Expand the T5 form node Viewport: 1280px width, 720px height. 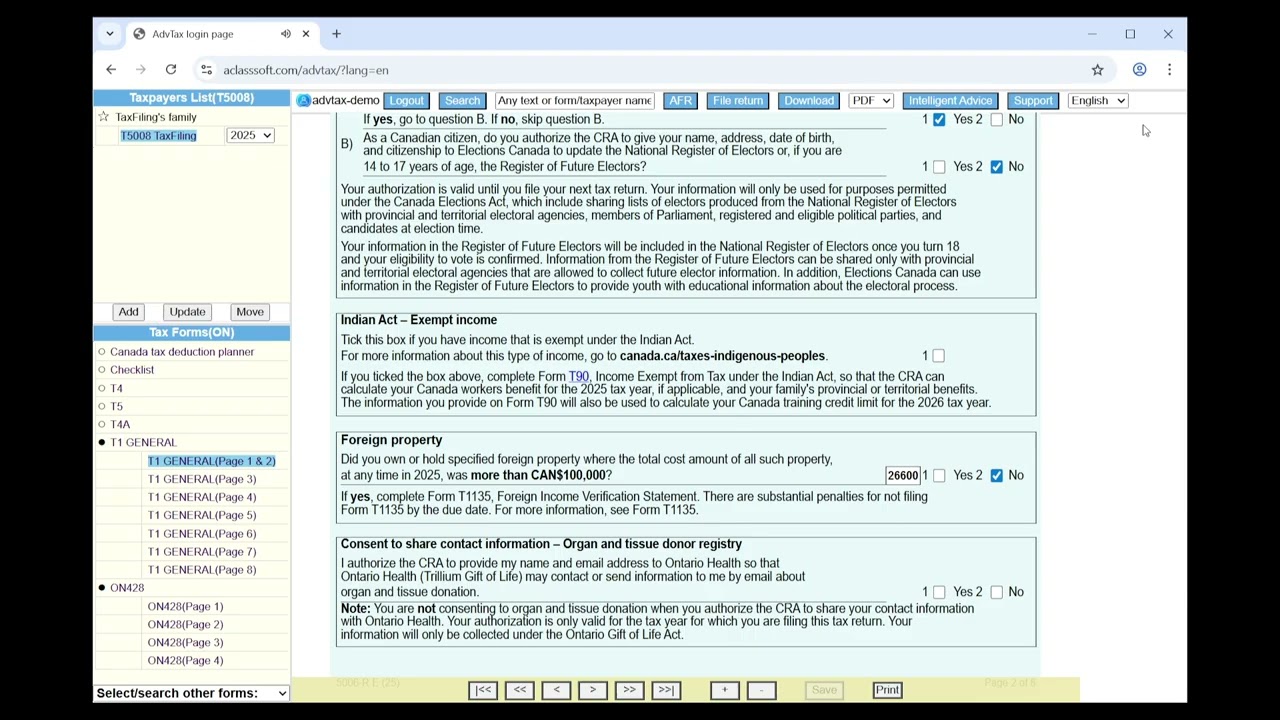[x=102, y=406]
